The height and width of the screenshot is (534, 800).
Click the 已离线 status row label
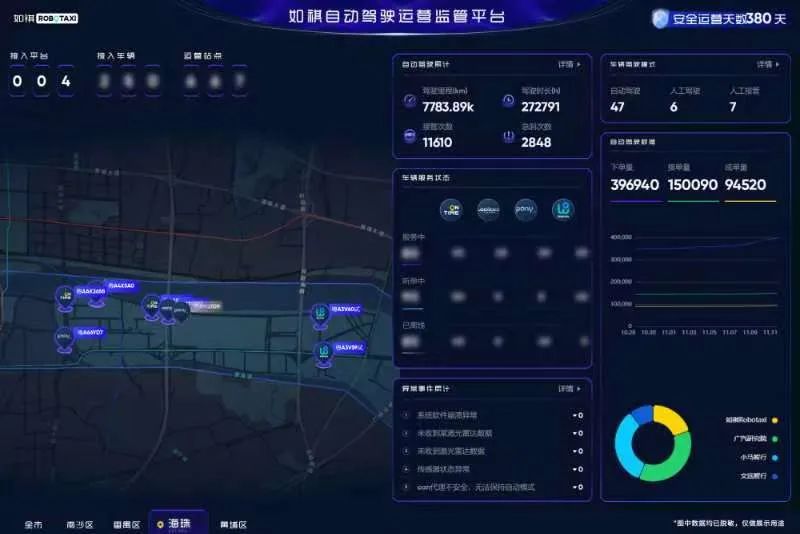(x=413, y=325)
